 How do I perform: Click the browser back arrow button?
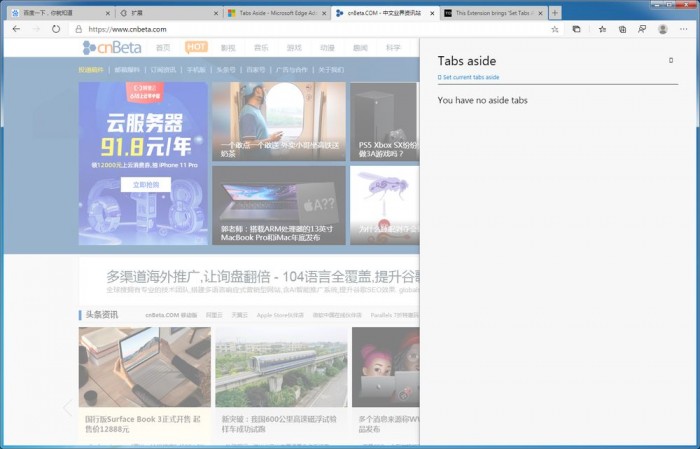(16, 29)
